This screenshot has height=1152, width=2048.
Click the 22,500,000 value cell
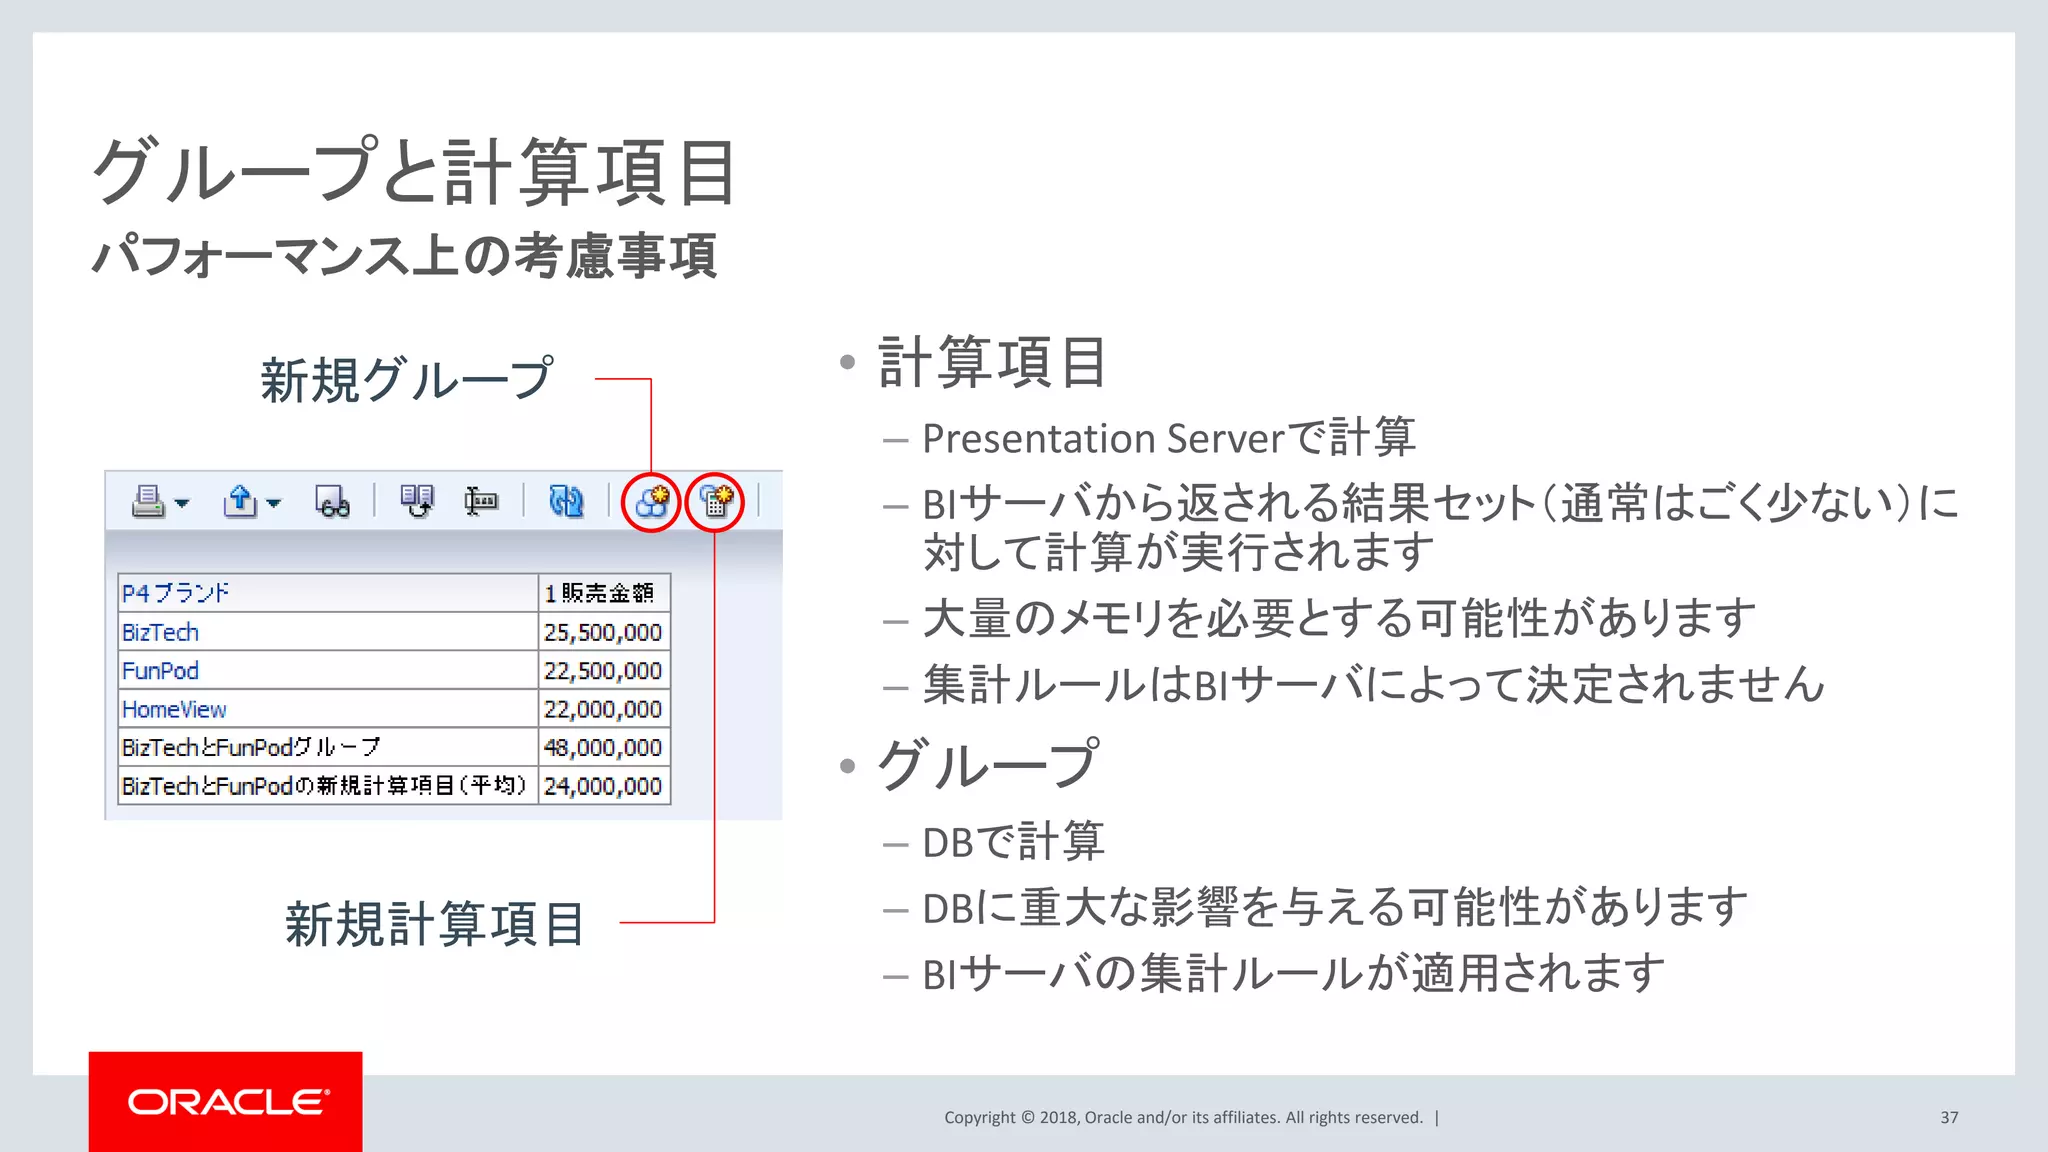coord(605,670)
